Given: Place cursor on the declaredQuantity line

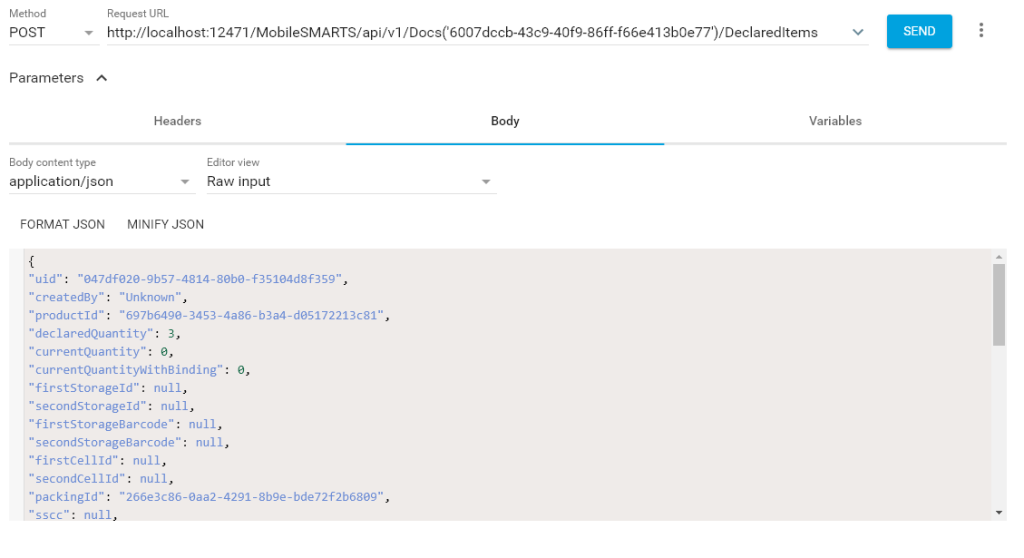Looking at the screenshot, I should pyautogui.click(x=104, y=333).
